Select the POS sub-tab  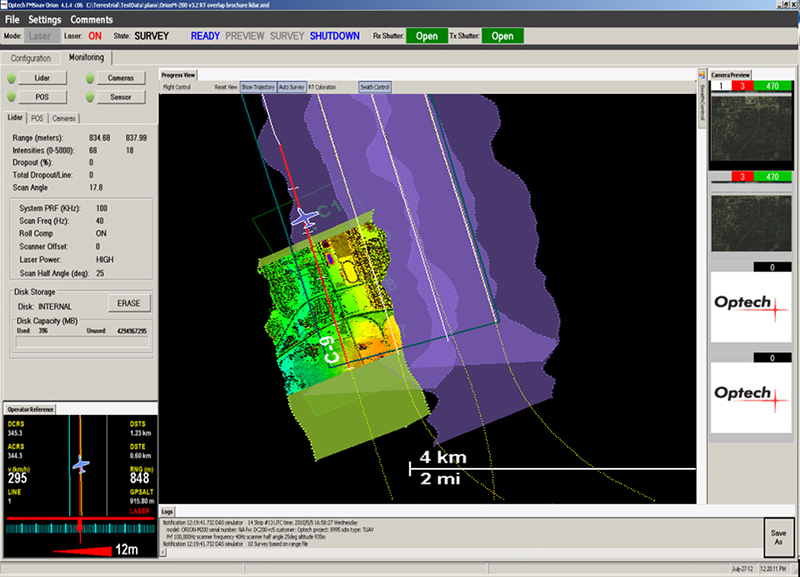(x=37, y=118)
